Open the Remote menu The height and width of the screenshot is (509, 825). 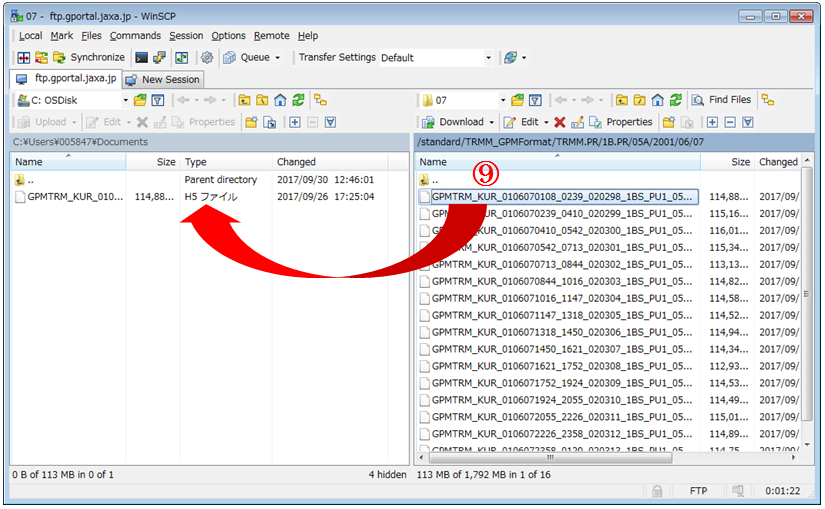coord(271,36)
